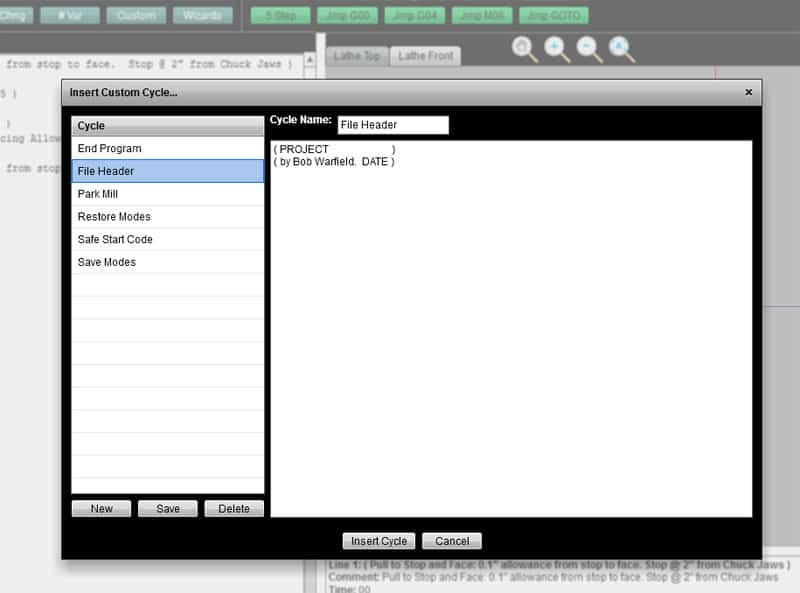Click the Jmp G00 button
The image size is (800, 593).
pos(345,15)
